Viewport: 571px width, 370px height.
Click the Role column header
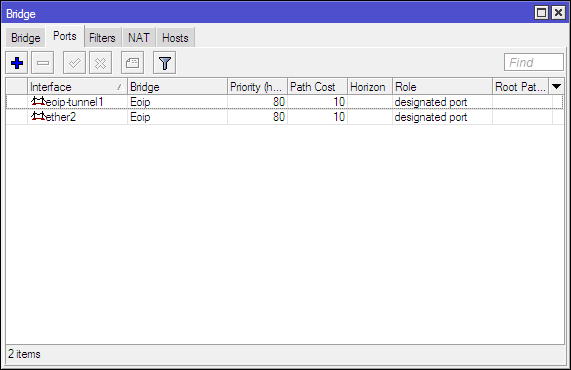point(442,87)
